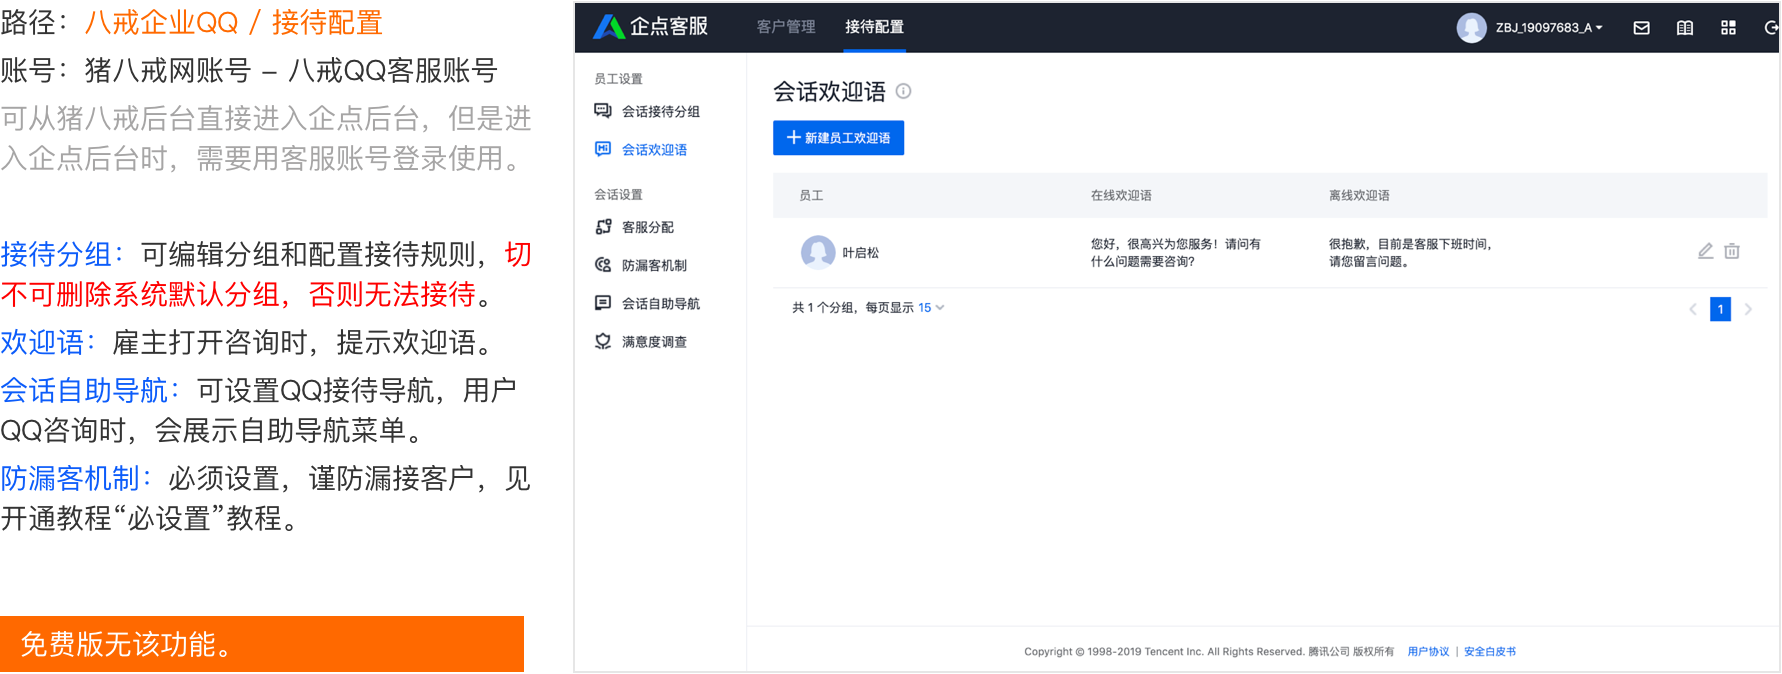Edit the welcome message for 叶启松
Viewport: 1782px width, 674px height.
pyautogui.click(x=1706, y=251)
